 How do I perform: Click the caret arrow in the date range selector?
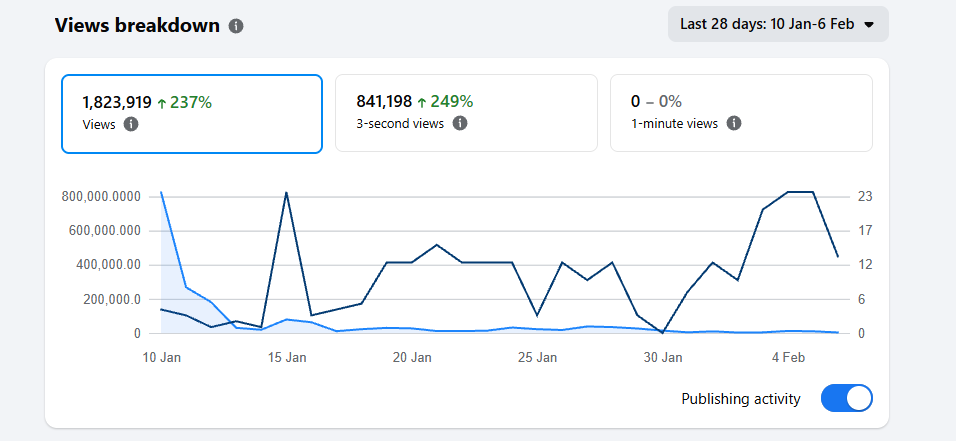869,25
